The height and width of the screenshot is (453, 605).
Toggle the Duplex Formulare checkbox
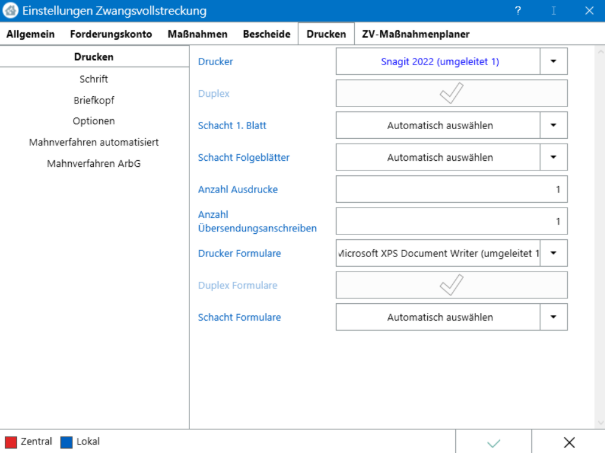[x=451, y=285]
